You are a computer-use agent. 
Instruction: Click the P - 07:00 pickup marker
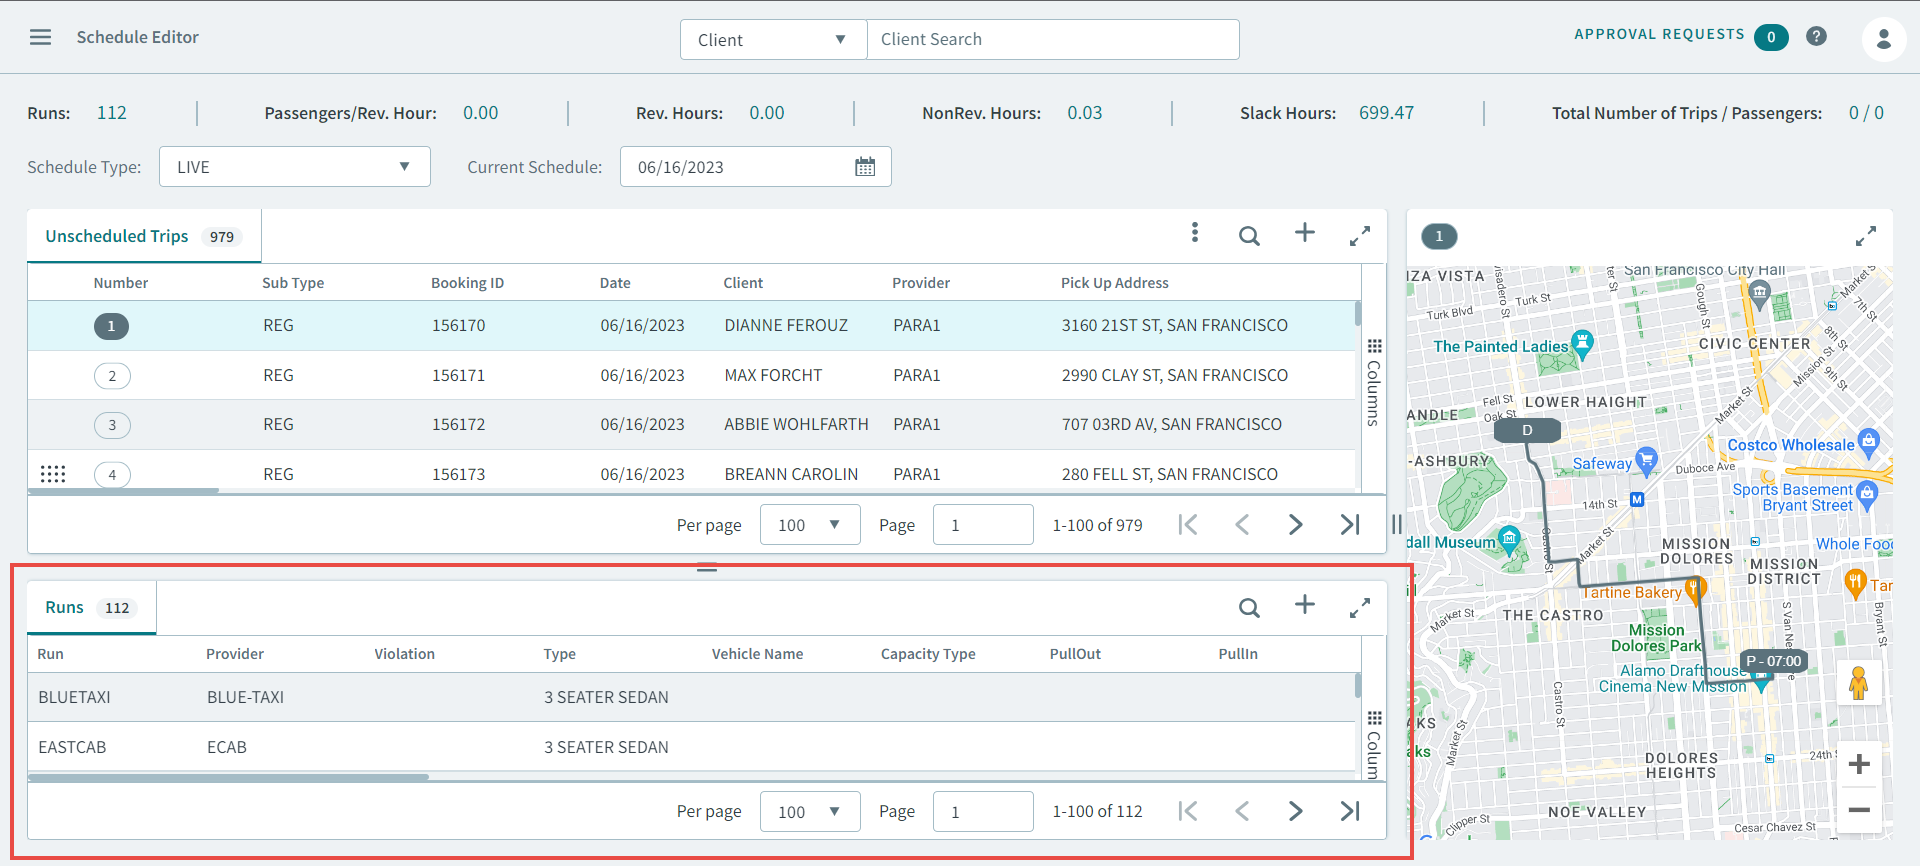1774,661
